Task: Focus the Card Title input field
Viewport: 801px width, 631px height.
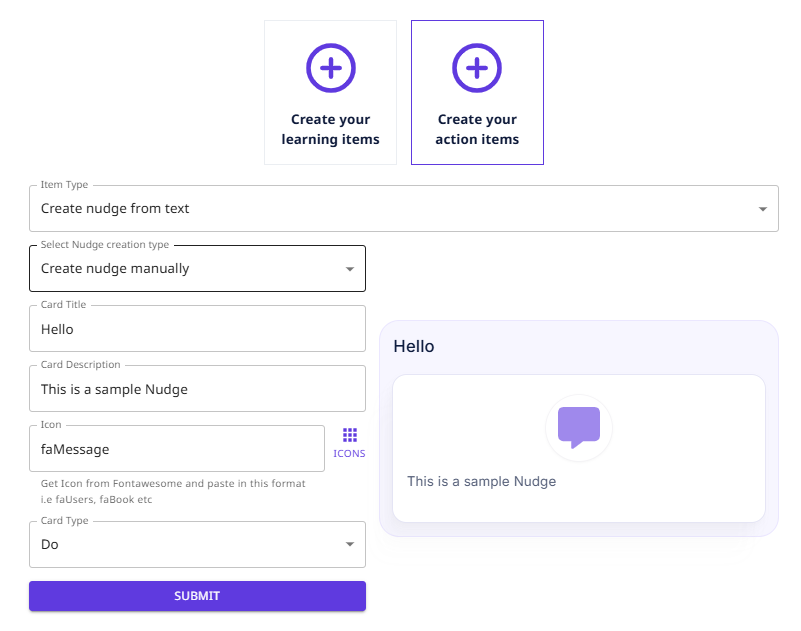Action: coord(197,329)
